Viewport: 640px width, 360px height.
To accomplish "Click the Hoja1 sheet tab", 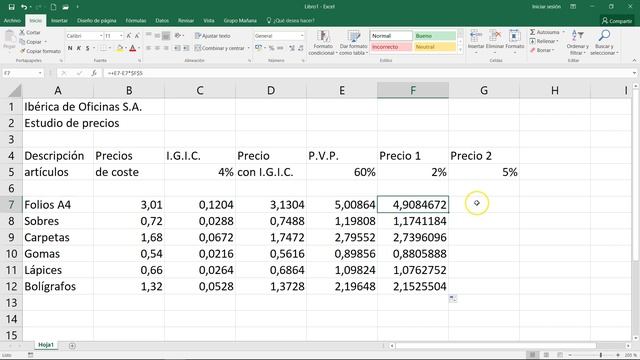I will click(46, 345).
